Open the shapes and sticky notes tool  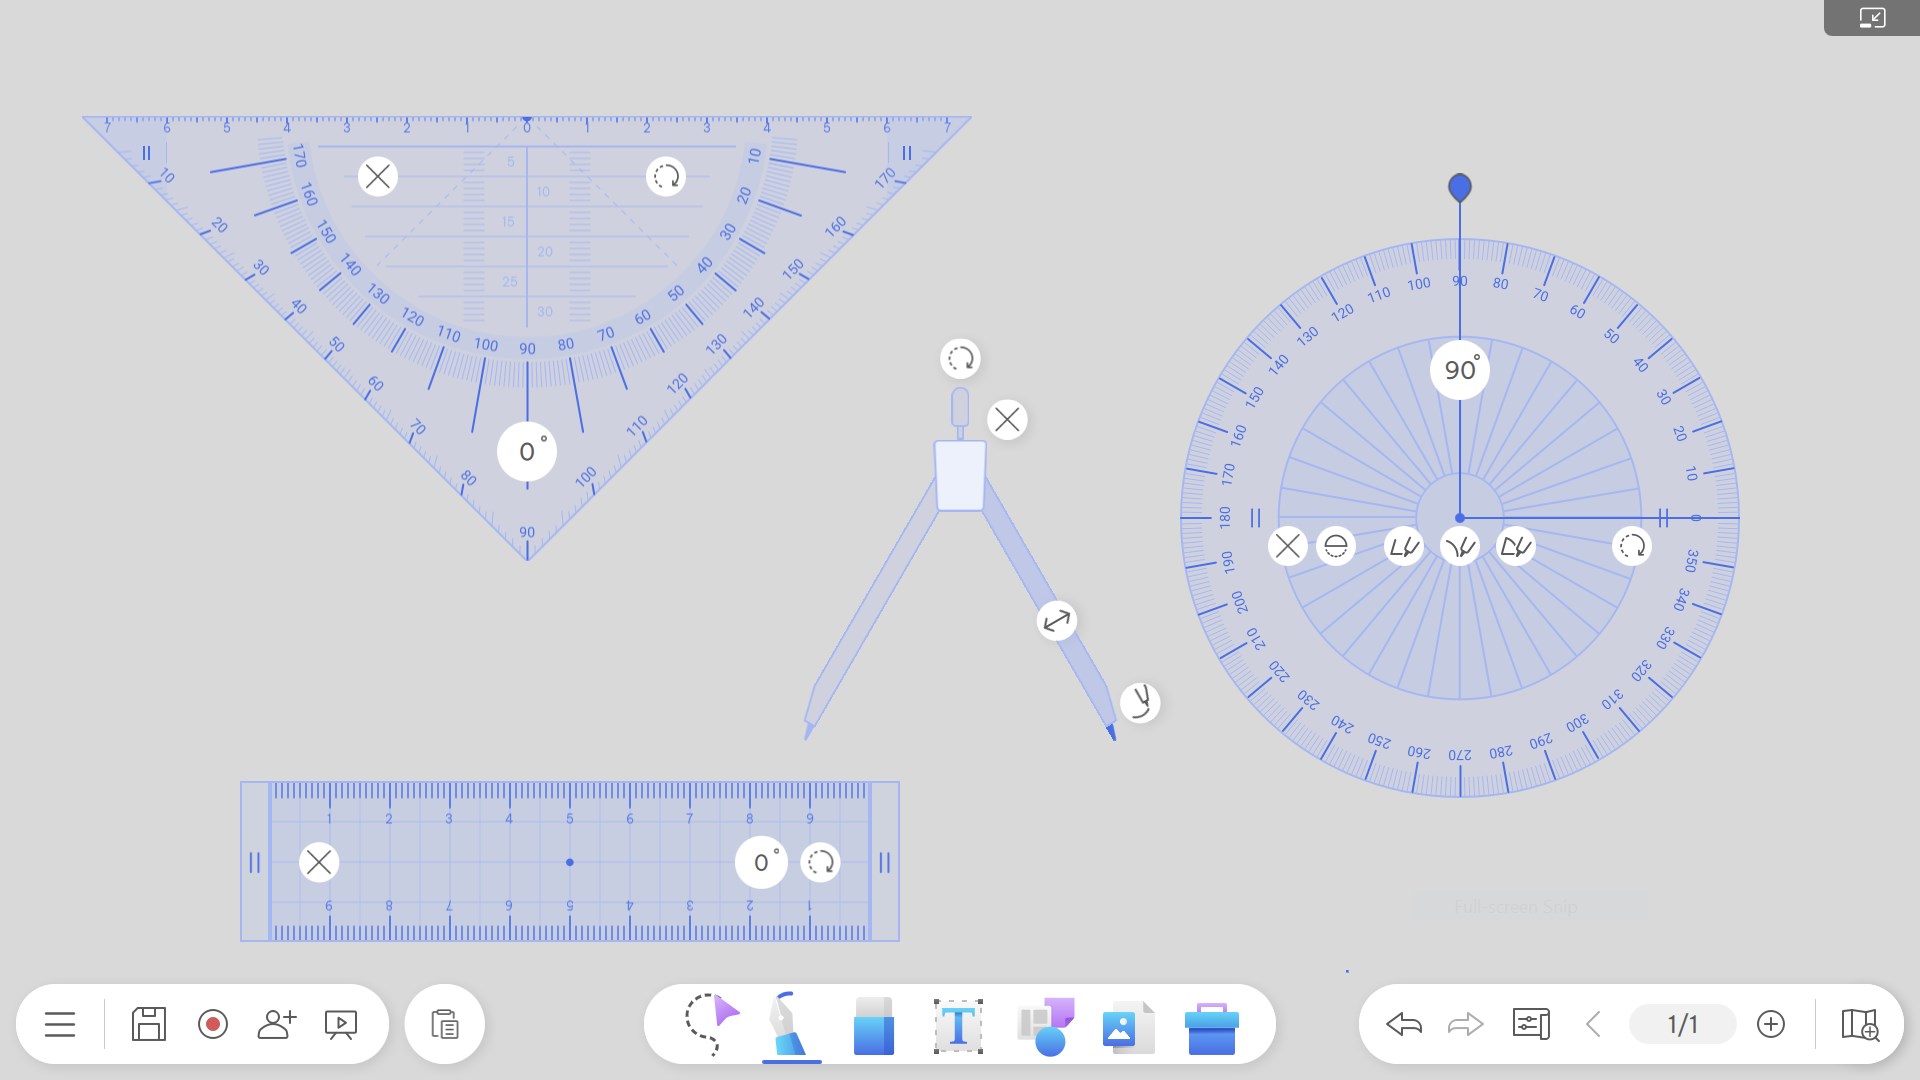[x=1045, y=1026]
